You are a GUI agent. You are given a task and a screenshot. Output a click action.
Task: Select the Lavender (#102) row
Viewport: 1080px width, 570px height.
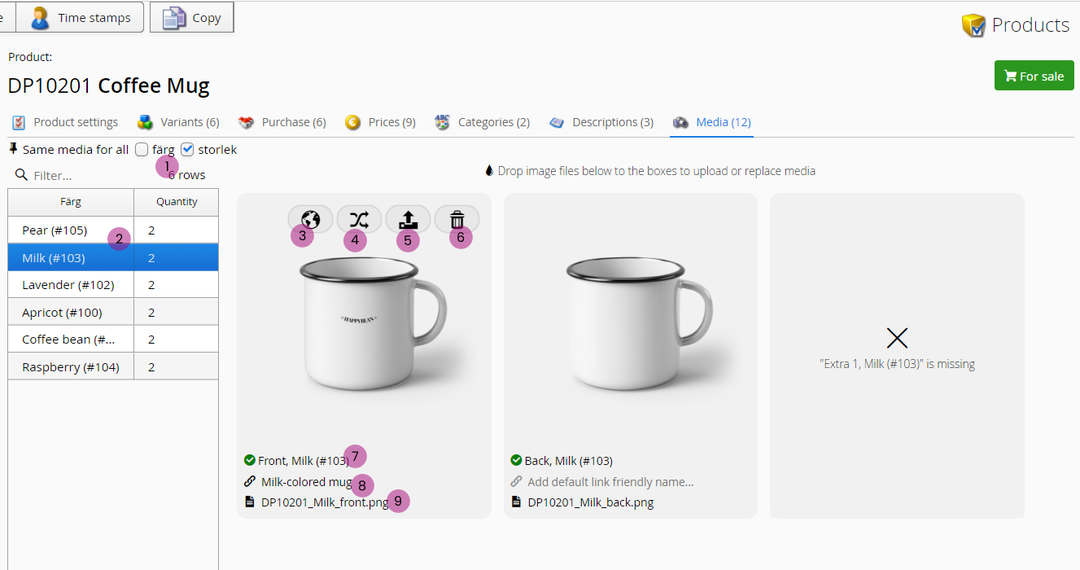[68, 285]
